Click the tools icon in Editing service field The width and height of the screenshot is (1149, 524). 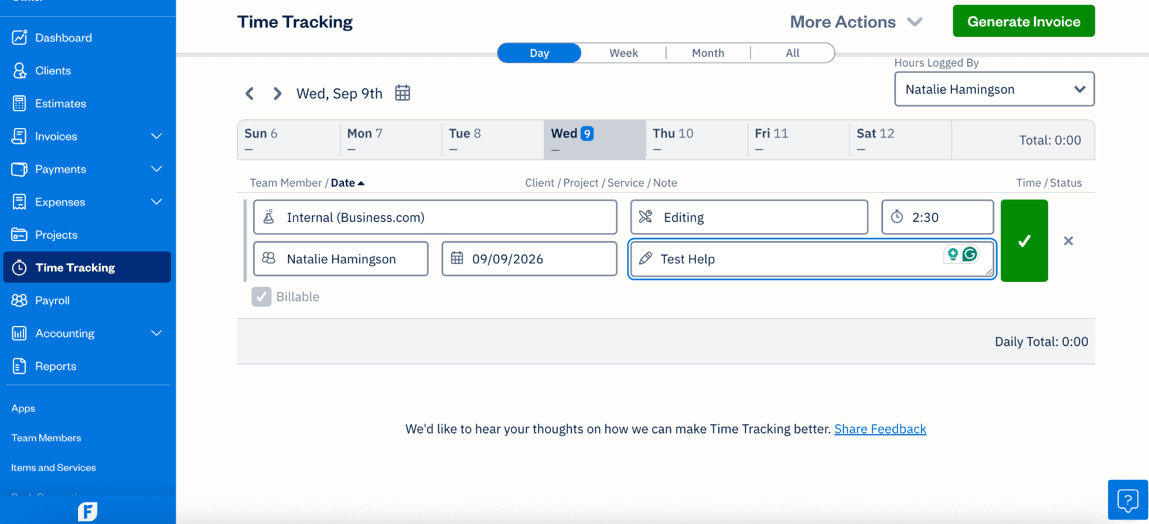[x=646, y=217]
